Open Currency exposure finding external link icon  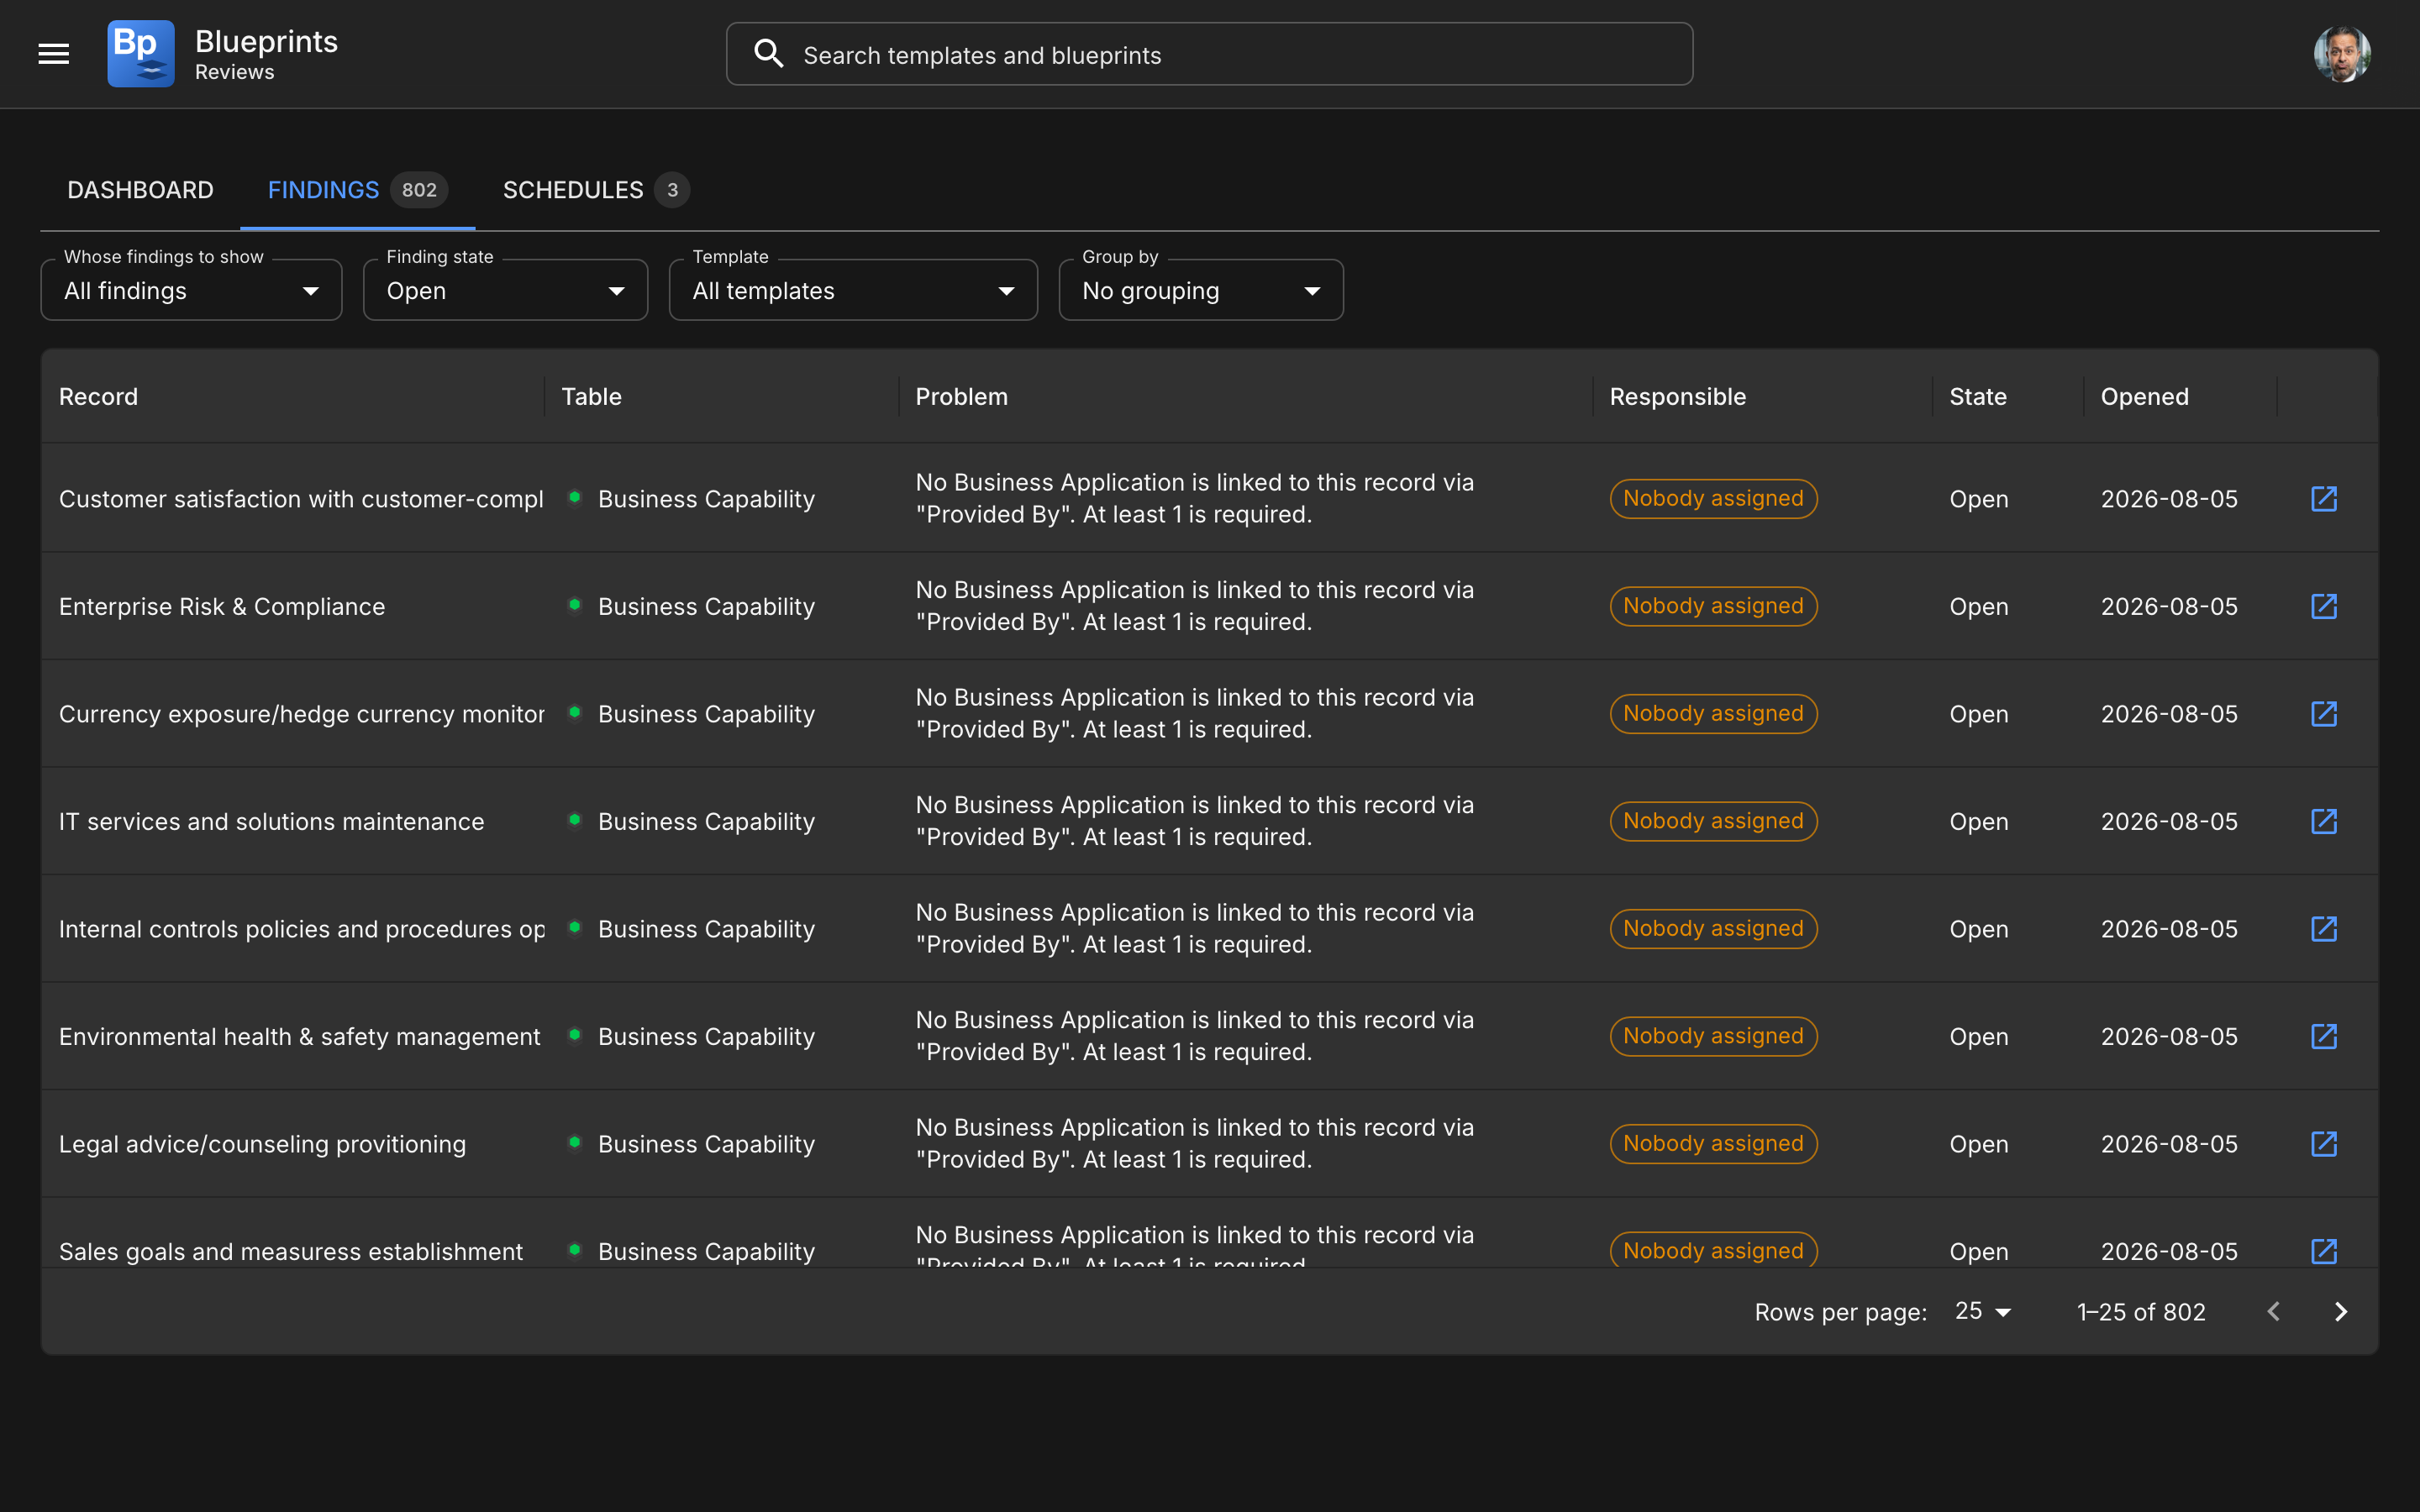[2324, 713]
